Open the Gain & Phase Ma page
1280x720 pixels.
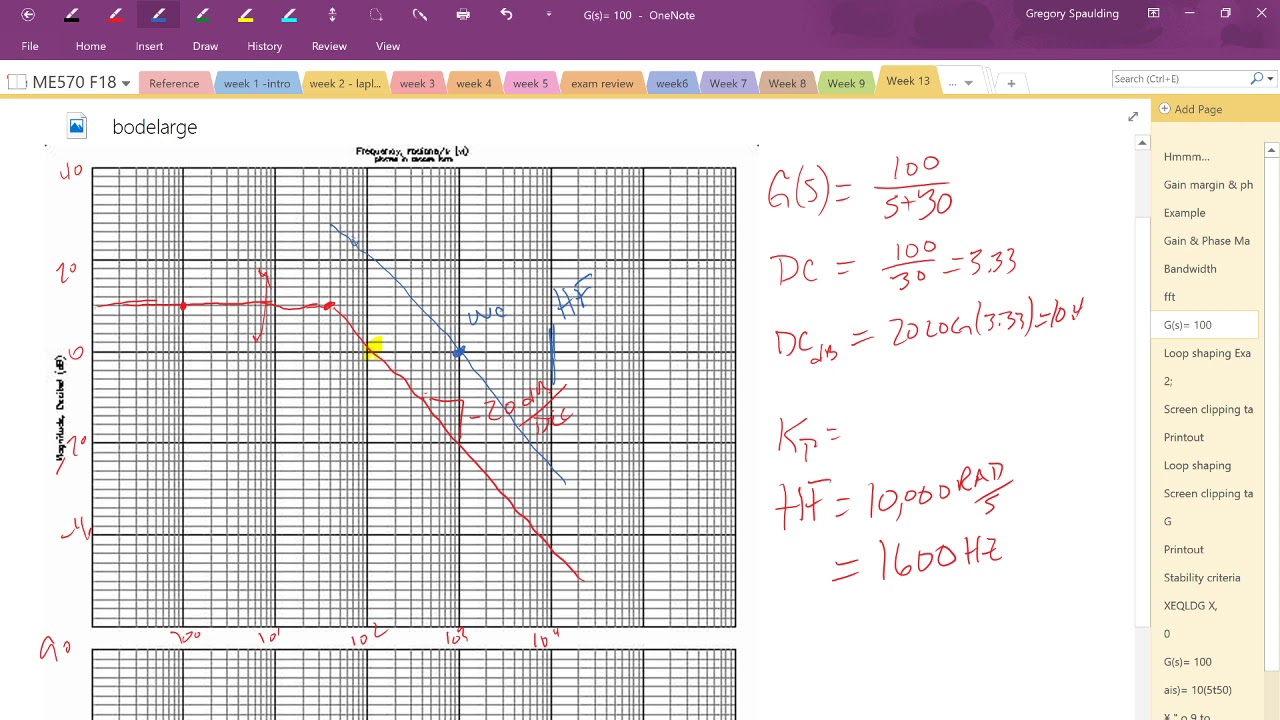coord(1206,241)
